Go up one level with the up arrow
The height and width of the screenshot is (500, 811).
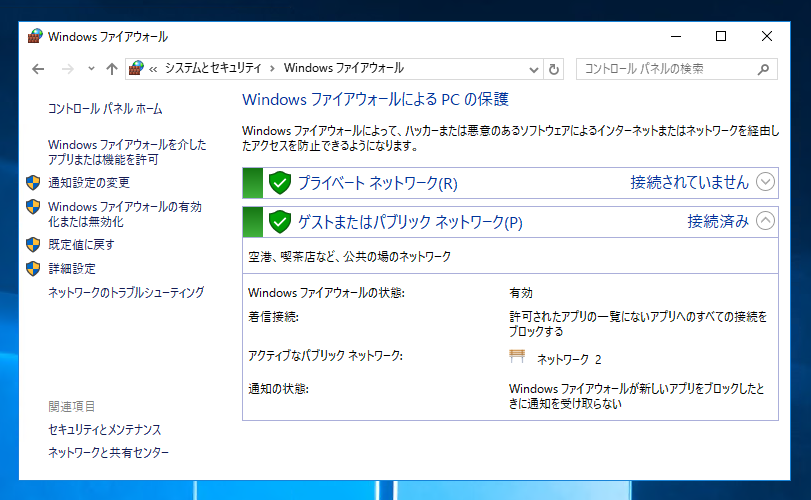point(112,69)
